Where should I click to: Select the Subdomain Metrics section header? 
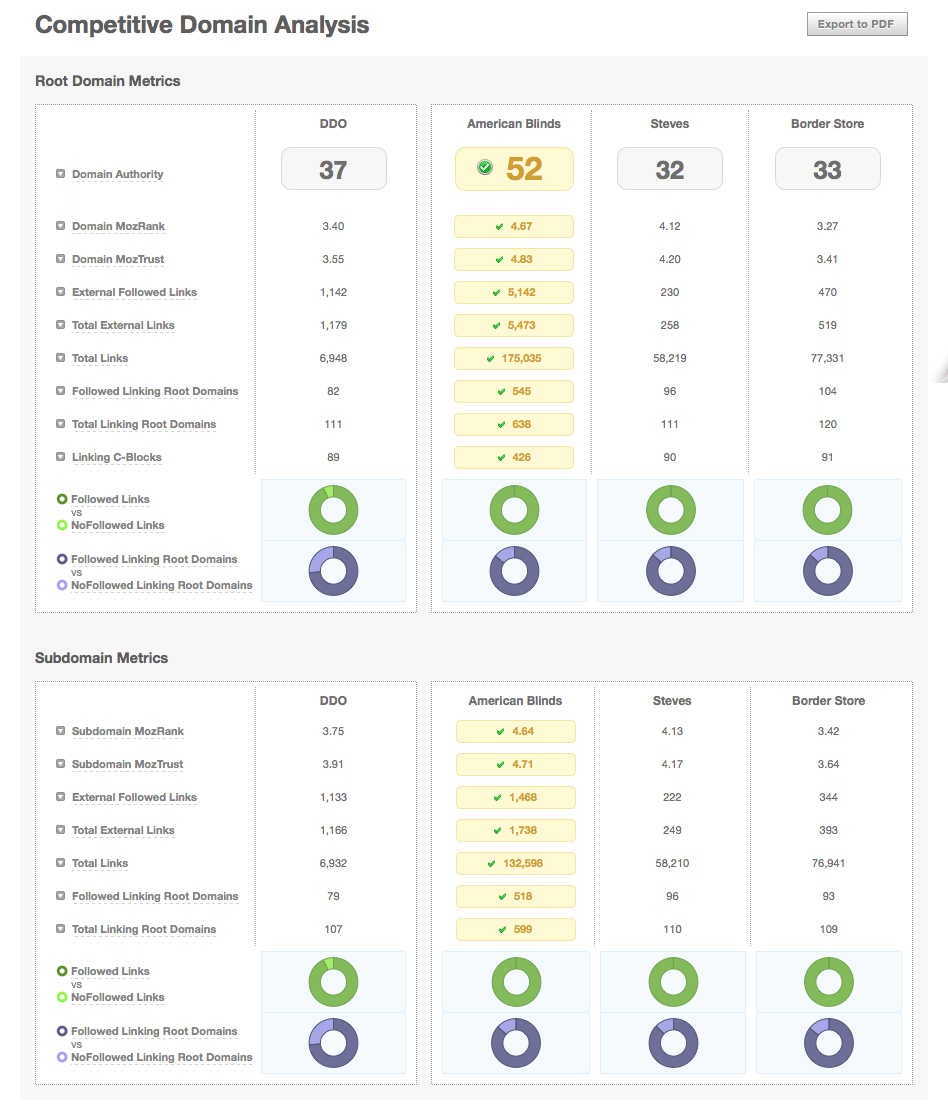101,658
